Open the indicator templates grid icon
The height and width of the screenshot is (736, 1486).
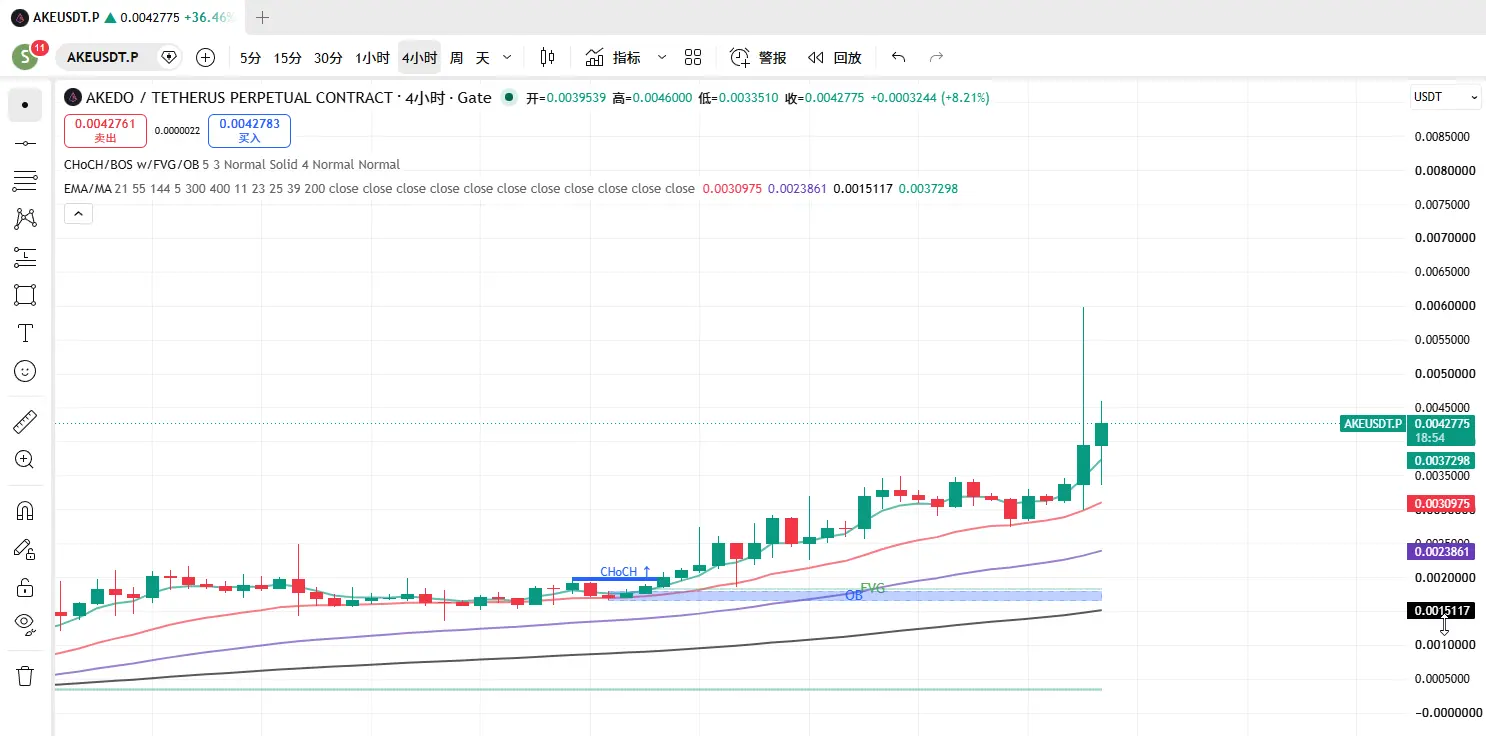[693, 57]
